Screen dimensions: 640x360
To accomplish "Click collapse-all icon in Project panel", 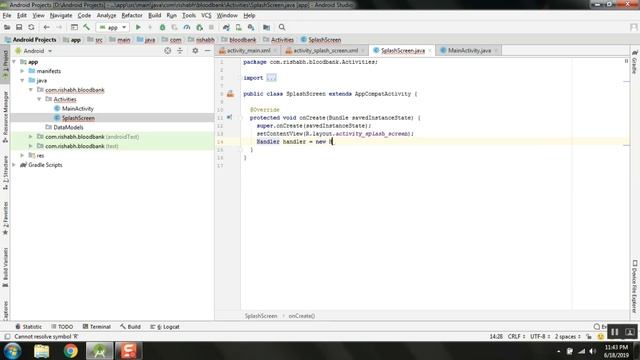I will tap(180, 51).
